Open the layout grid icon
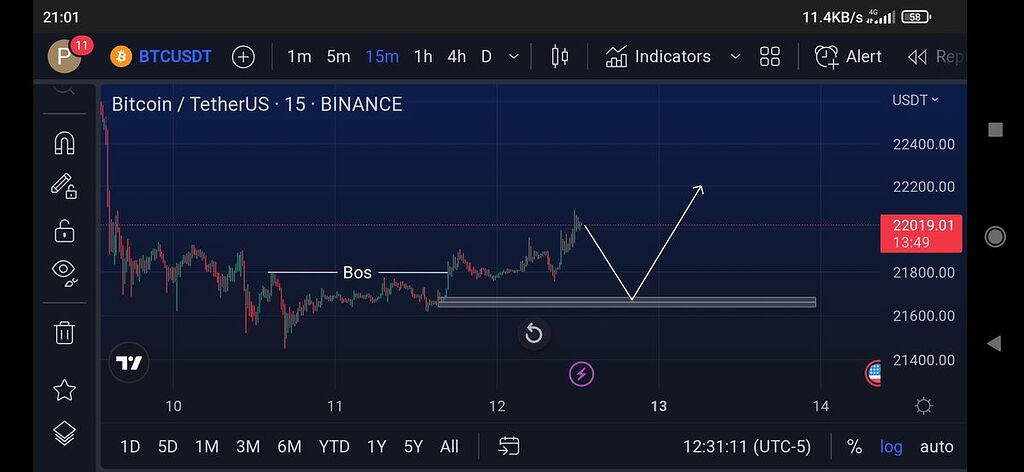Screen dimensions: 1024x472 [x=770, y=57]
